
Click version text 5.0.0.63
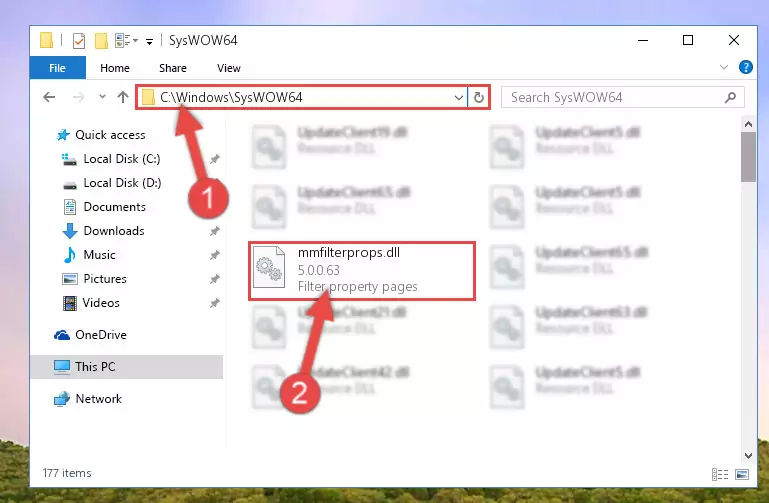(x=318, y=270)
